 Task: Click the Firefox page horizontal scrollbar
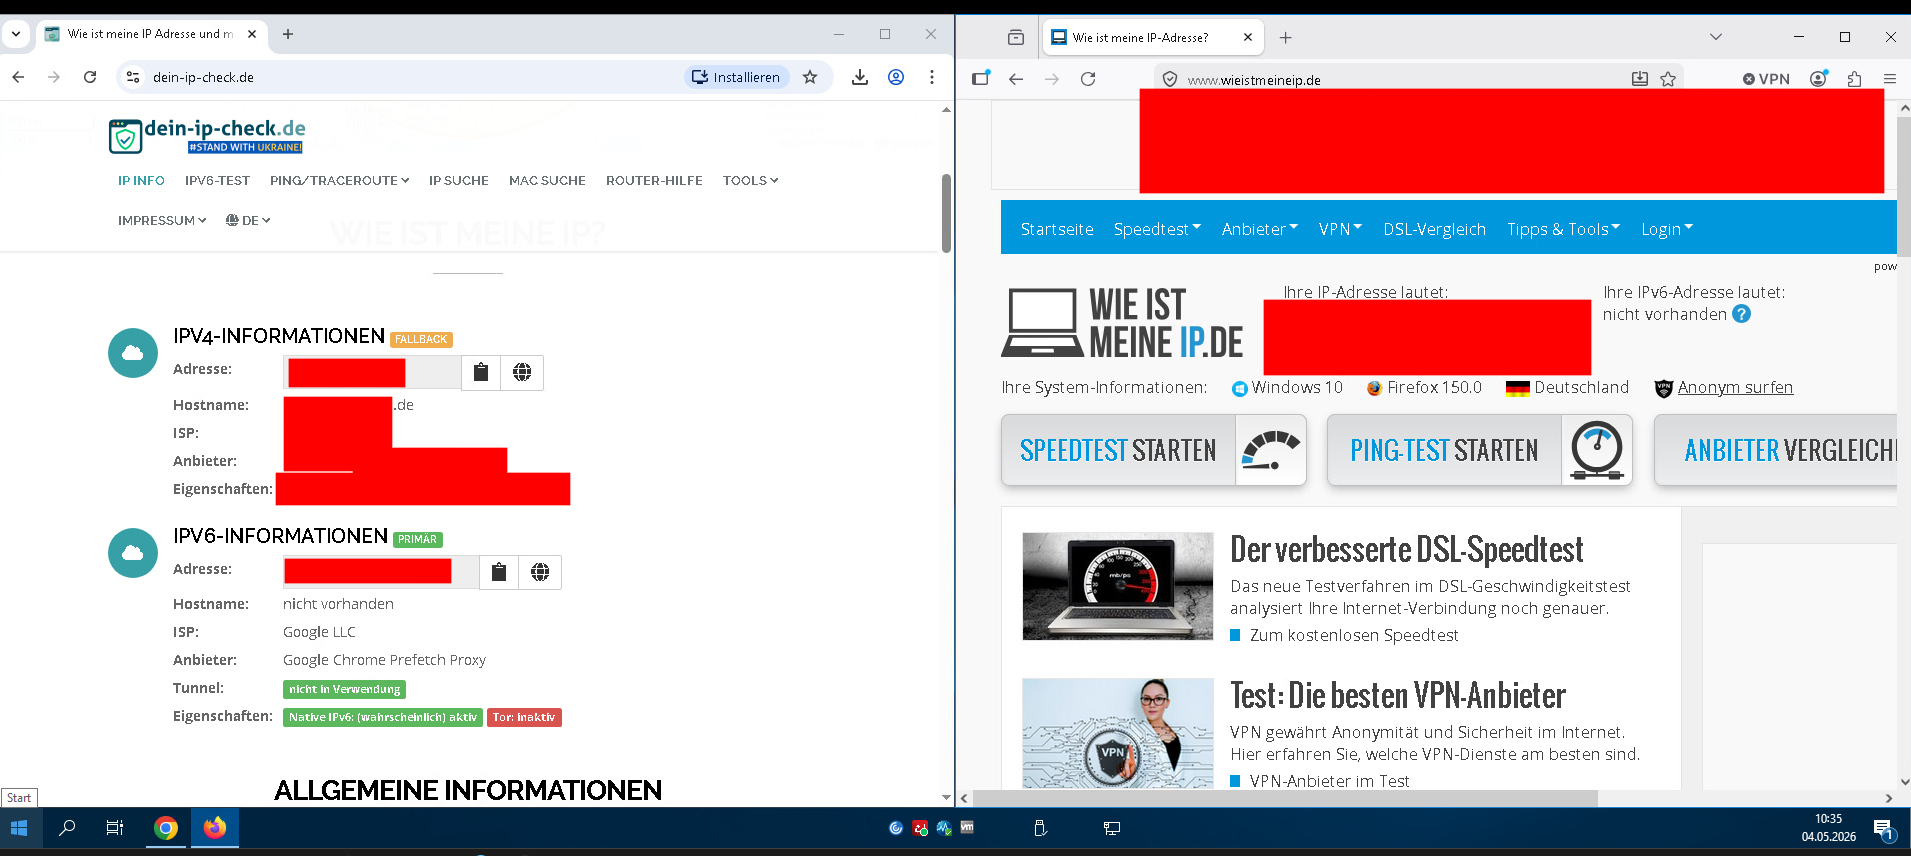tap(1285, 798)
